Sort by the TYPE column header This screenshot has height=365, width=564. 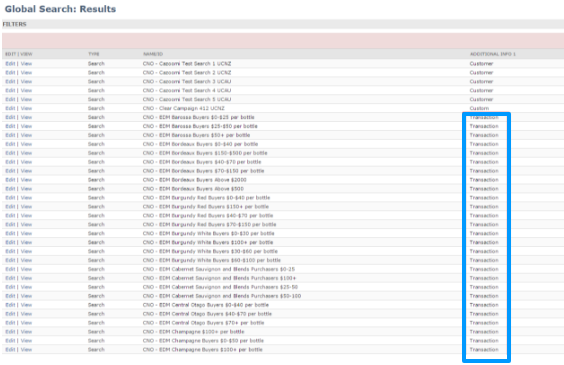(94, 54)
